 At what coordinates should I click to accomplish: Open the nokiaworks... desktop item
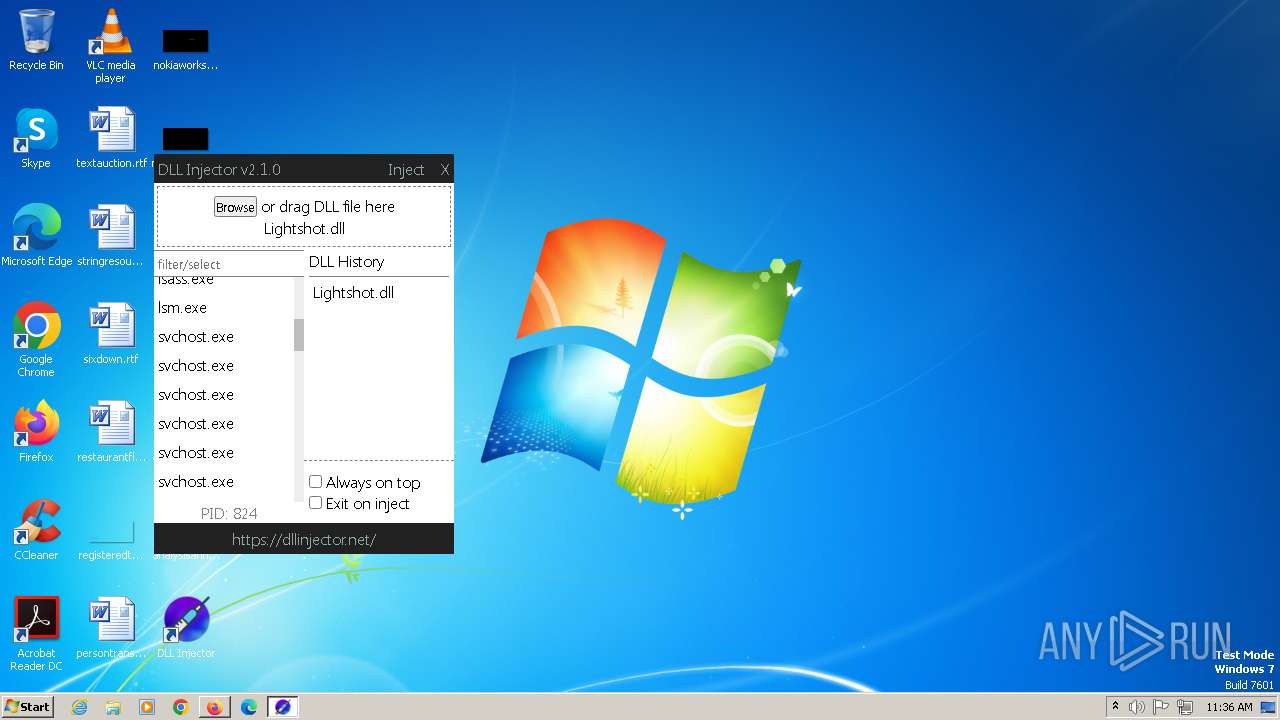pyautogui.click(x=186, y=49)
